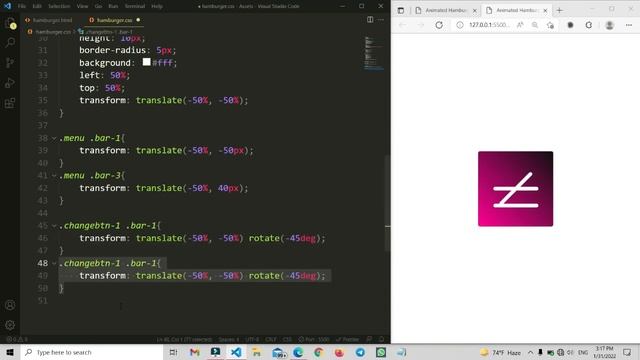
Task: Select the active Animated Hamburger browser tab
Action: (516, 11)
